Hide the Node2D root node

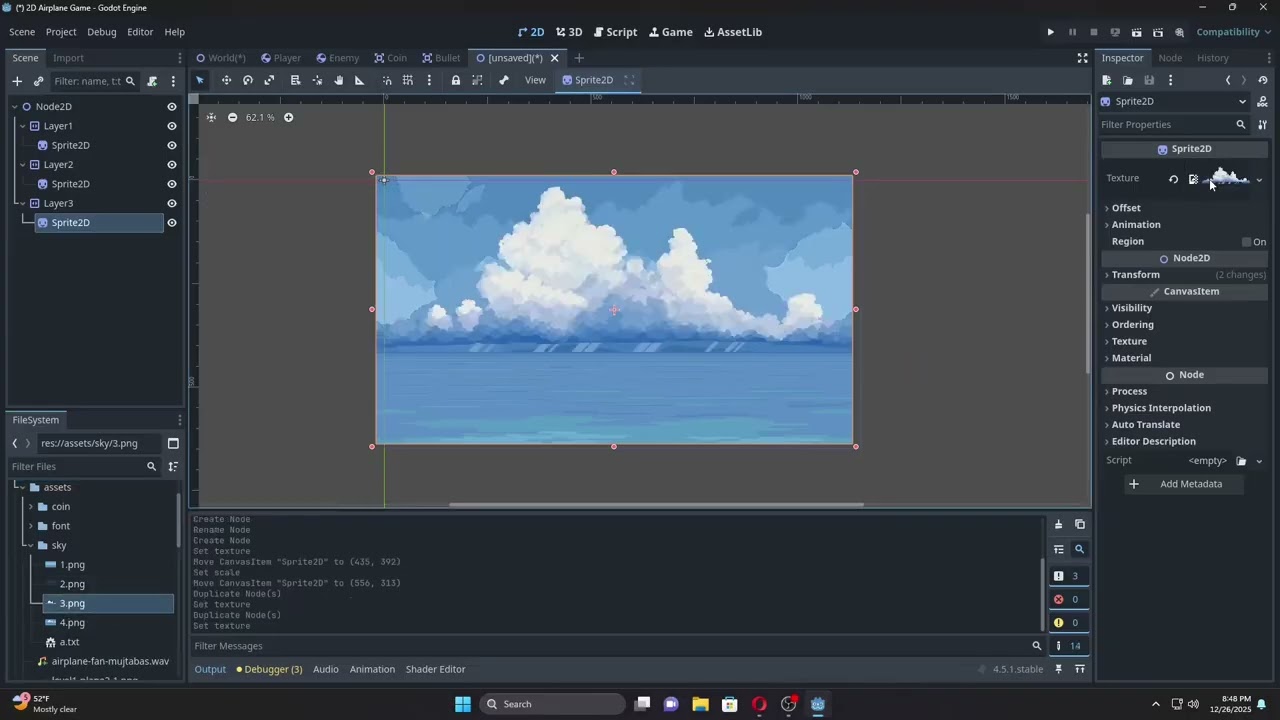tap(172, 107)
